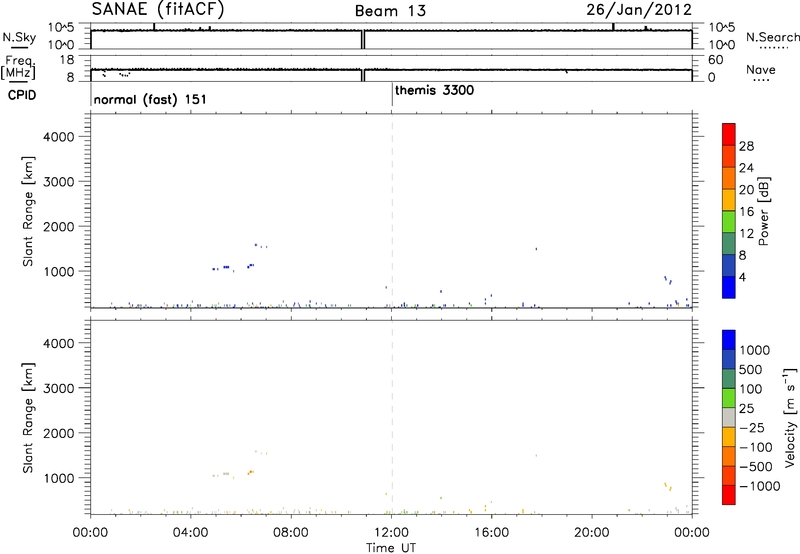
Task: Select the 16:00 time tick label
Action: 491,533
